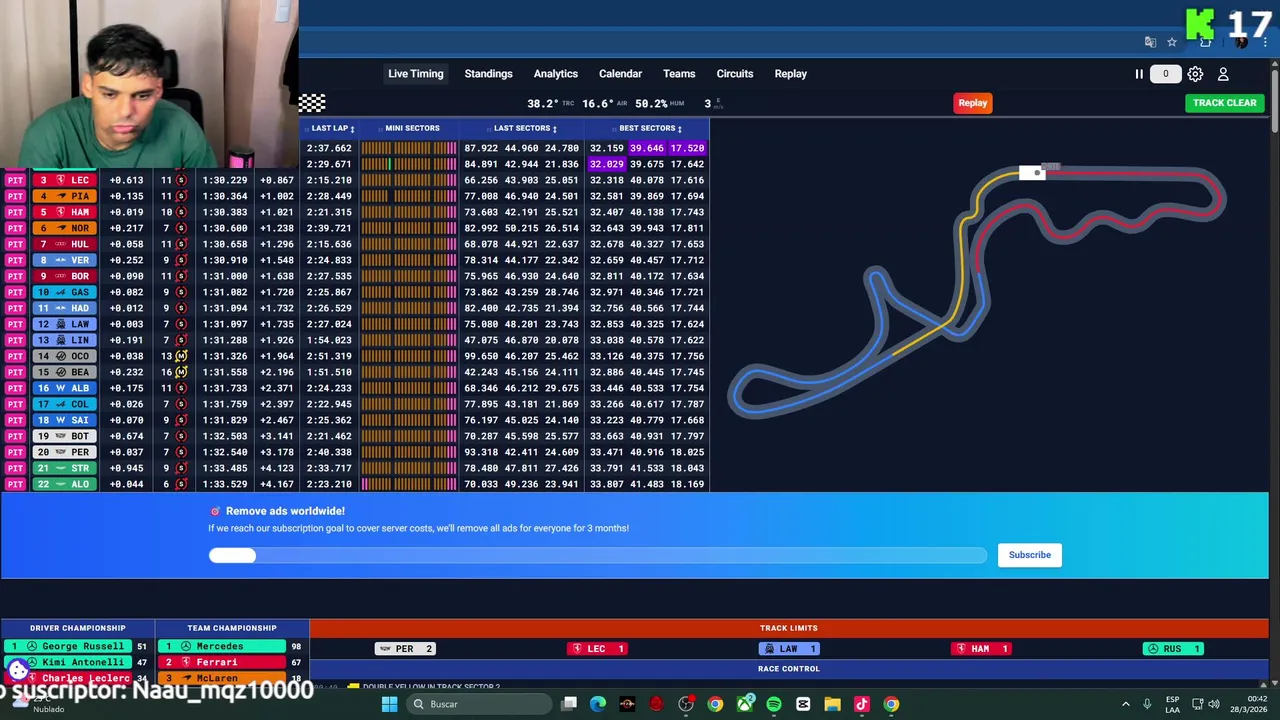
Task: Open OBS Studio from taskbar
Action: [686, 704]
